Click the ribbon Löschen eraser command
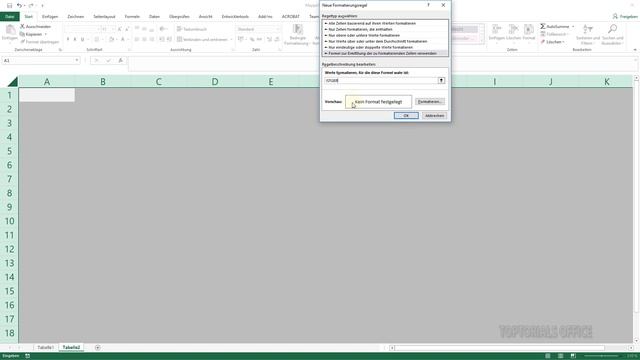The image size is (640, 360). [x=552, y=42]
